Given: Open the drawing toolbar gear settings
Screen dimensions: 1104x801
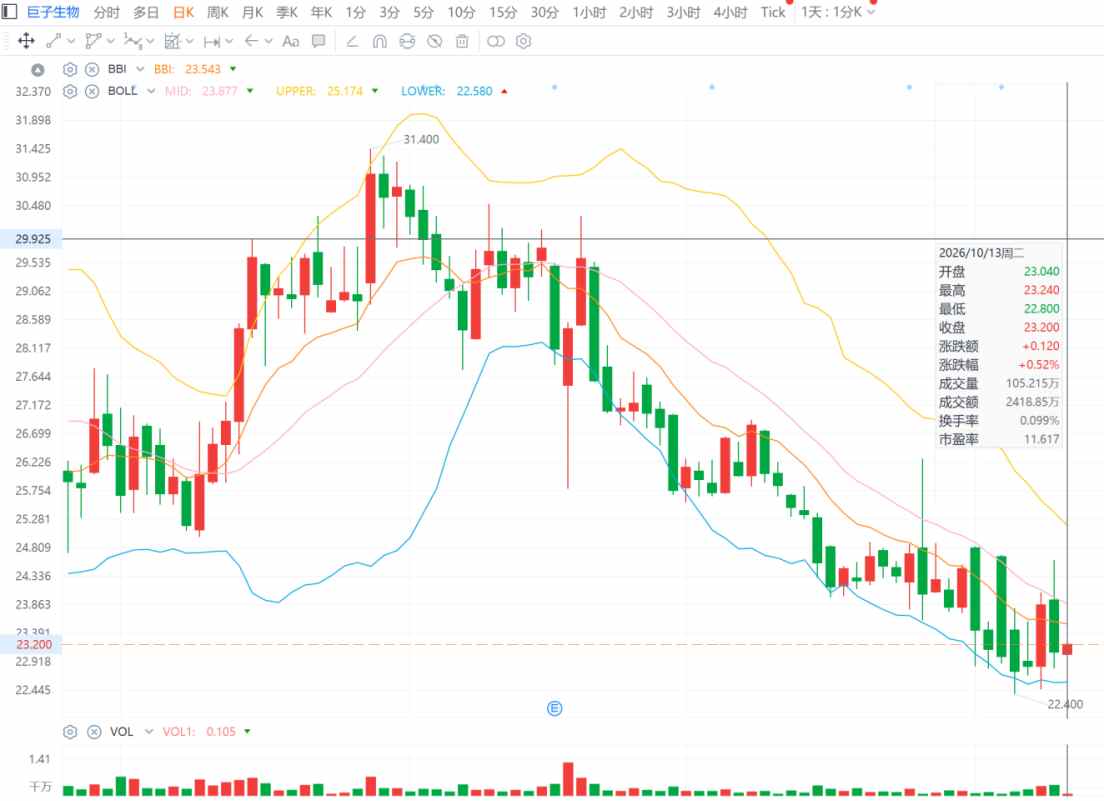Looking at the screenshot, I should (523, 41).
